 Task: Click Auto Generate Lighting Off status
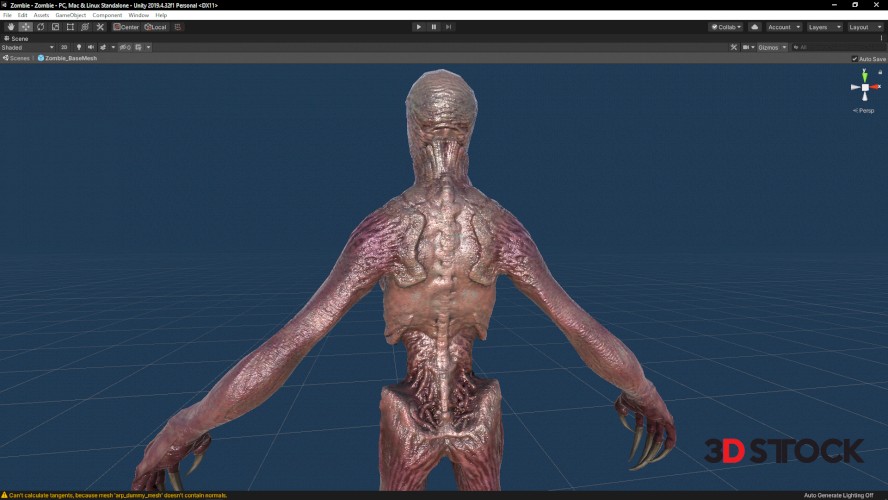click(x=838, y=495)
